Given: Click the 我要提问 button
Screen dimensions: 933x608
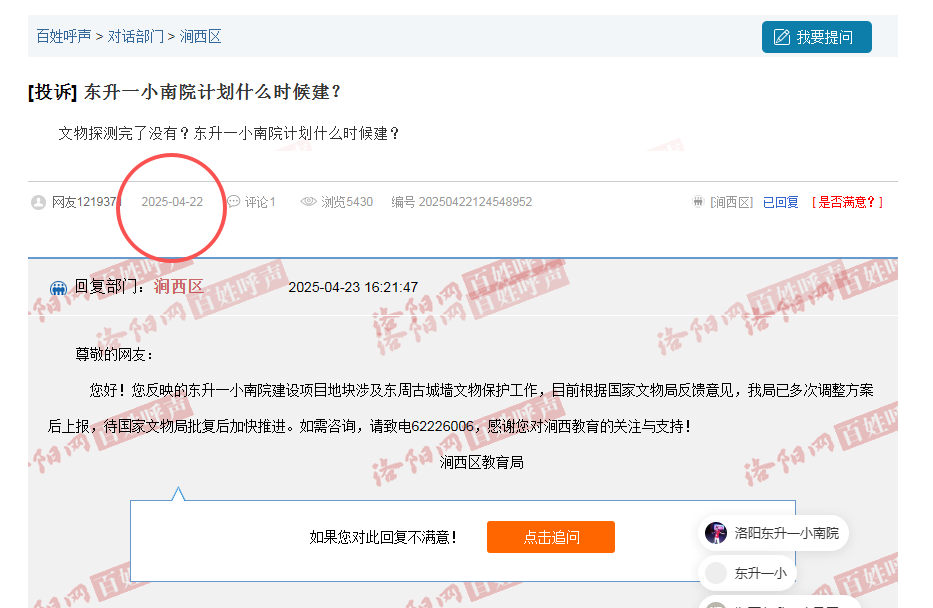Looking at the screenshot, I should coord(816,37).
